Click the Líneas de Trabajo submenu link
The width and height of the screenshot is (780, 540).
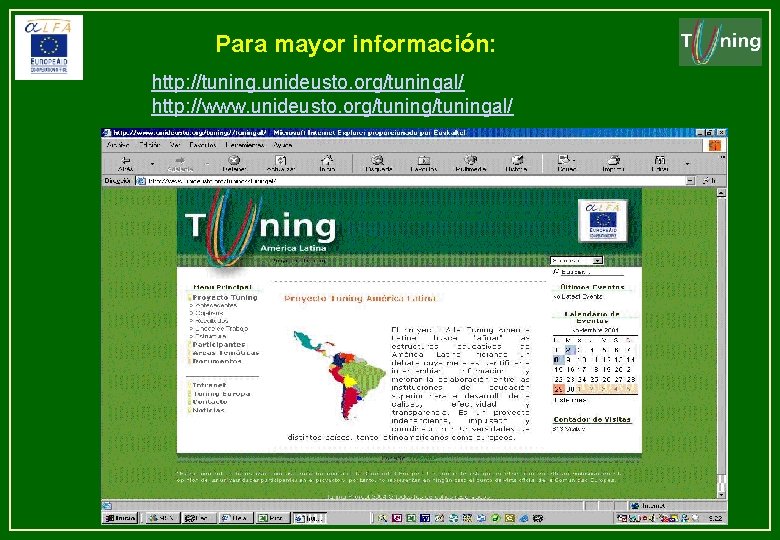221,329
